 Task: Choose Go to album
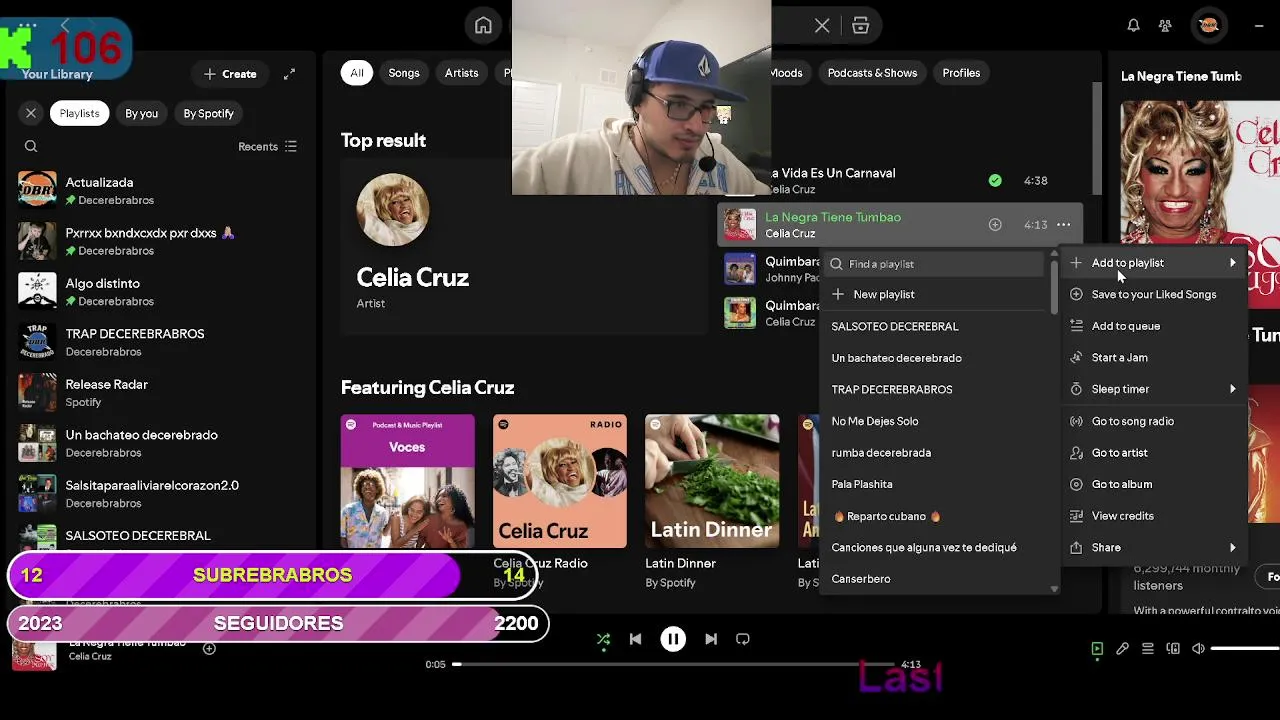click(x=1154, y=484)
